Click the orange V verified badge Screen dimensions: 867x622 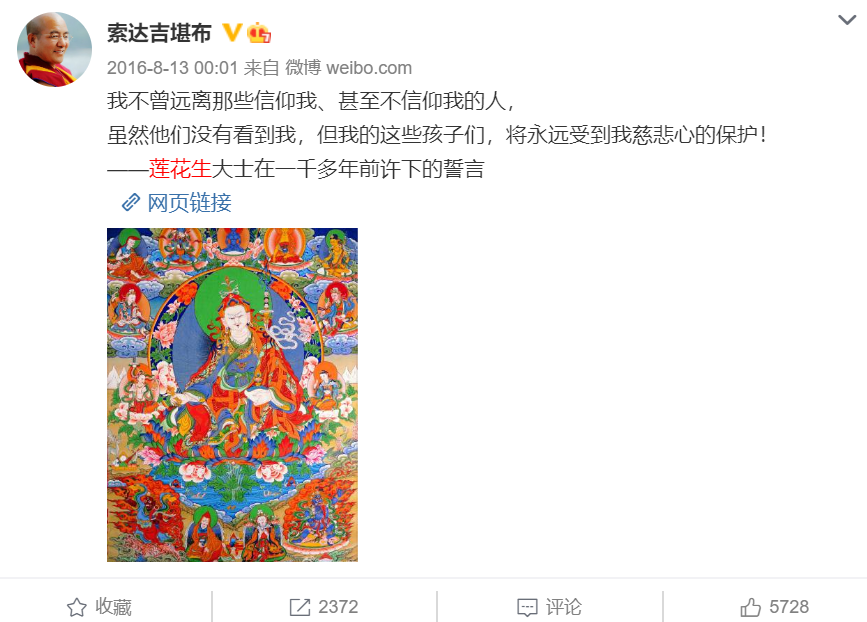pos(232,33)
